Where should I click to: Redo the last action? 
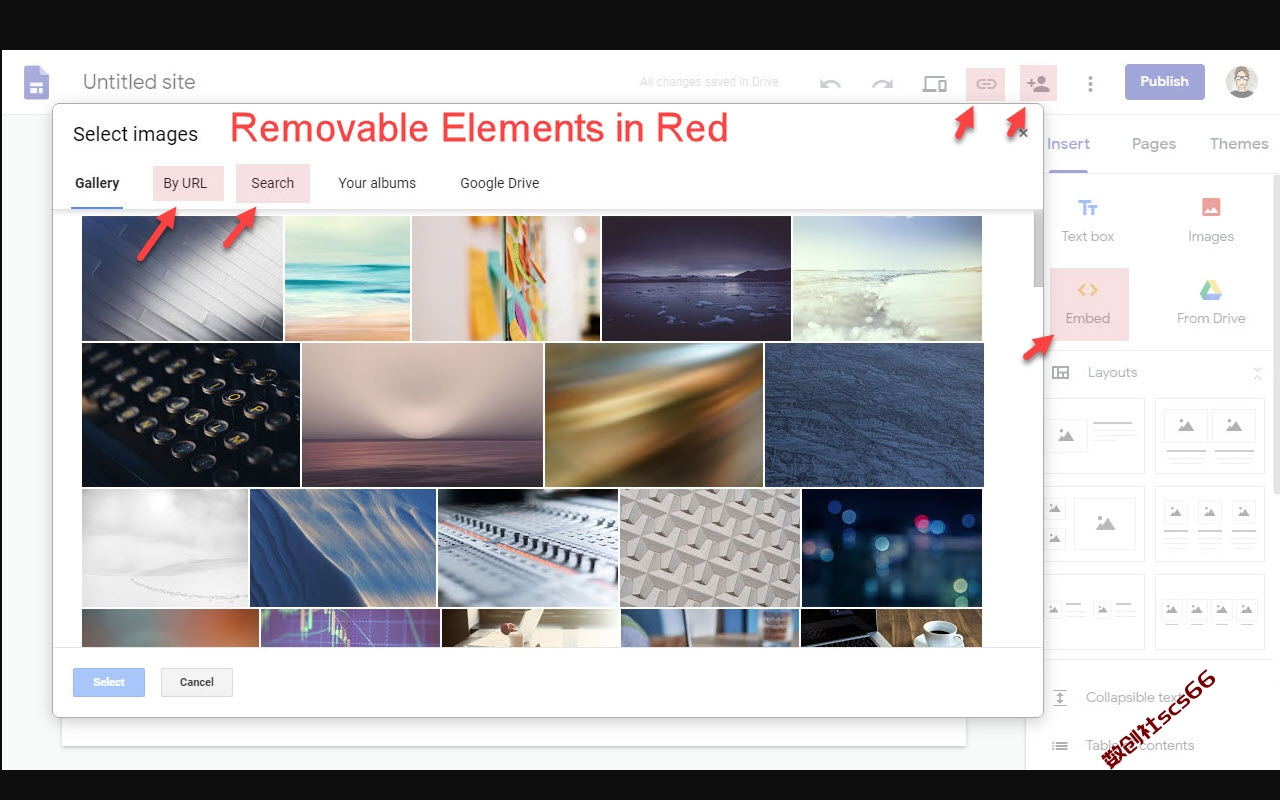coord(882,83)
